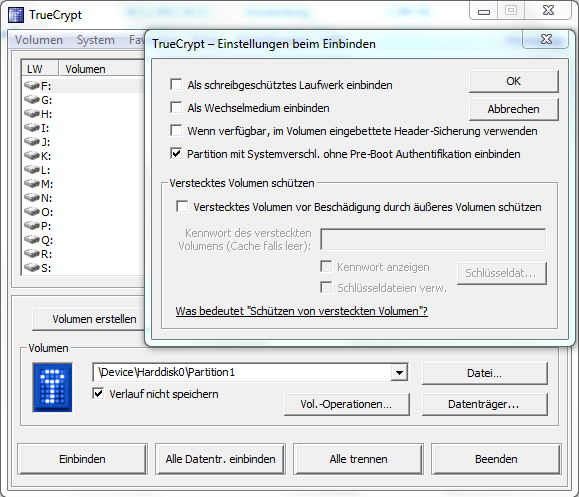Minimize the TrueCrypt main window

pos(484,11)
